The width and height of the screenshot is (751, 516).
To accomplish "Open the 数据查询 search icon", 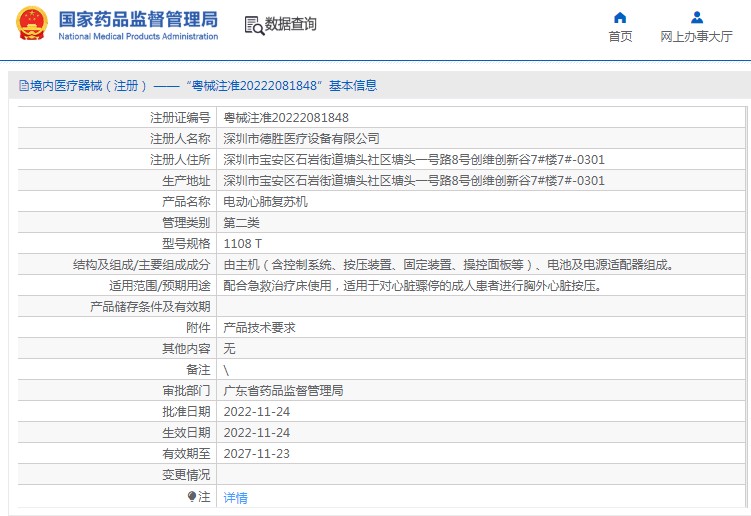I will click(x=254, y=25).
